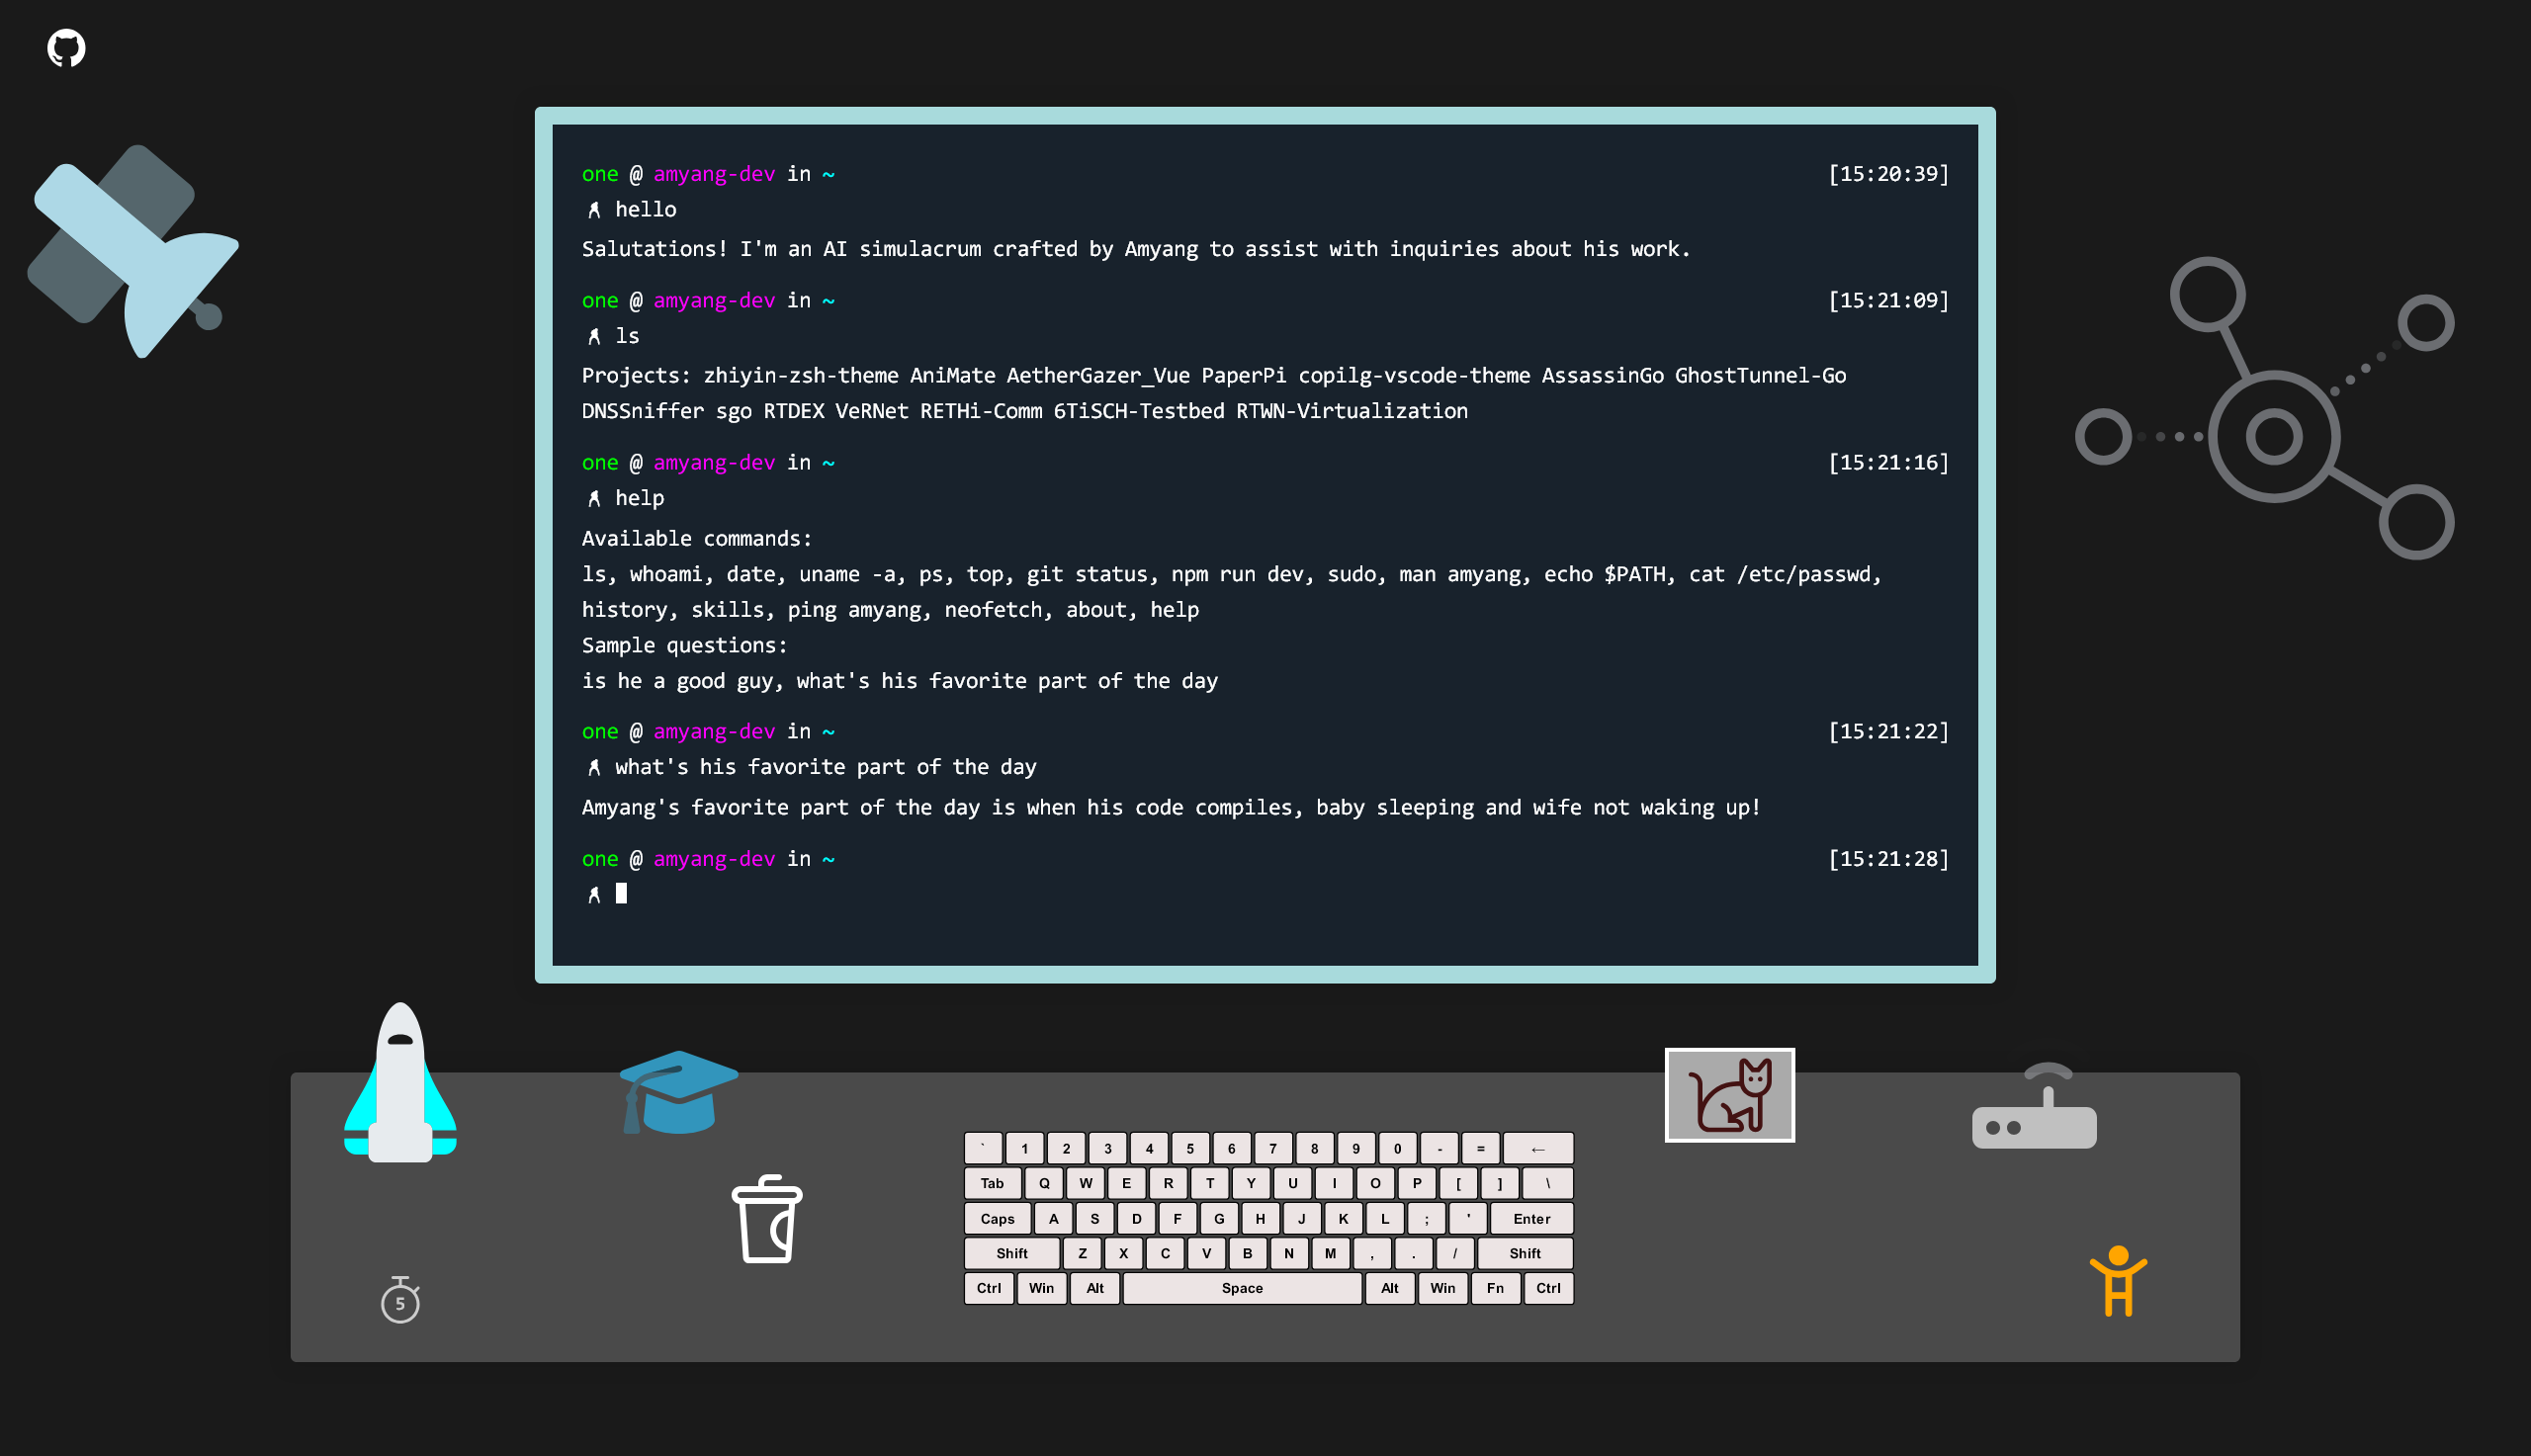Click the trash cup icon
Viewport: 2531px width, 1456px height.
pos(767,1219)
